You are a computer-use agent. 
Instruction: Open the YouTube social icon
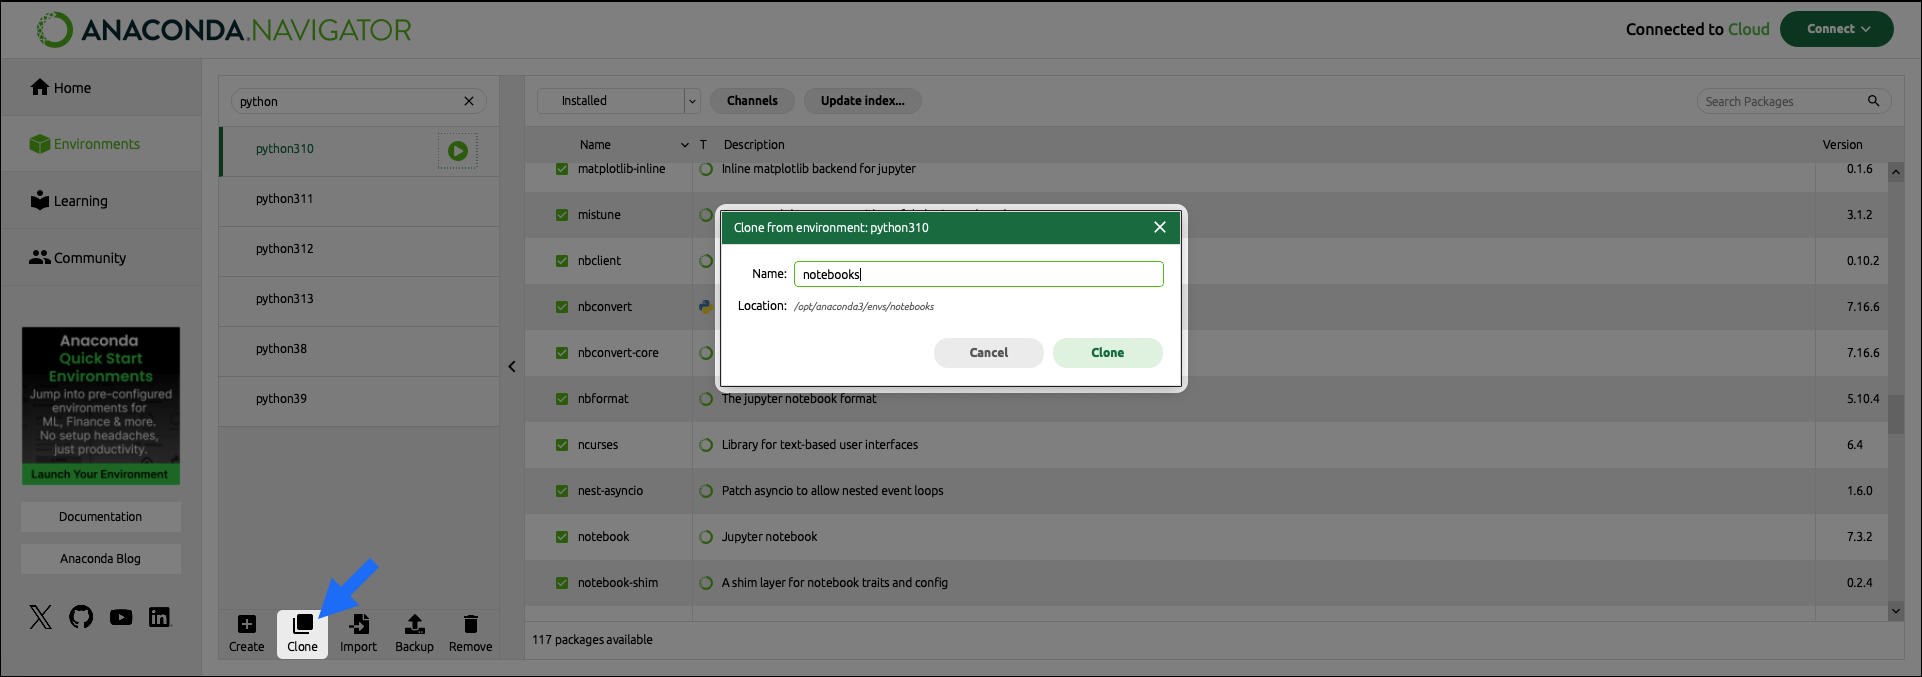[121, 617]
